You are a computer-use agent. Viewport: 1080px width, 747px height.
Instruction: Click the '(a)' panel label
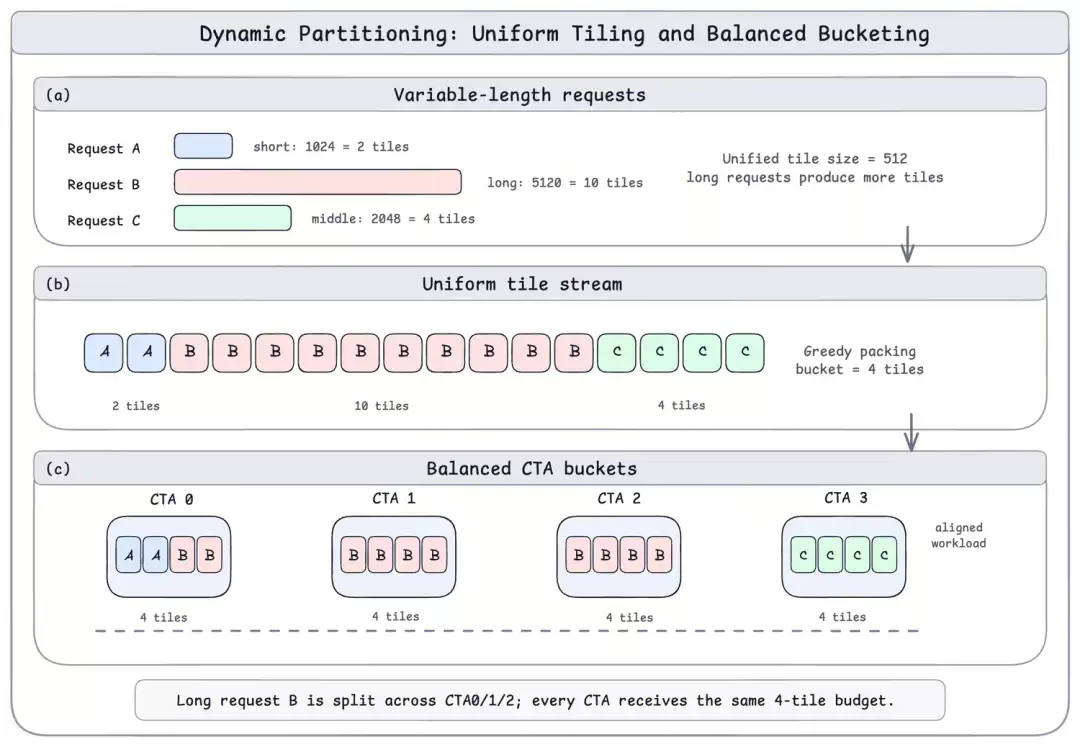point(58,95)
